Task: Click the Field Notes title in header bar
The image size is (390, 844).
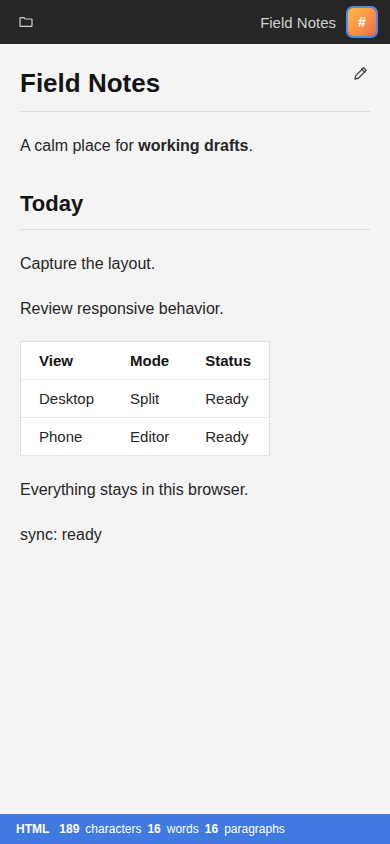Action: 298,23
